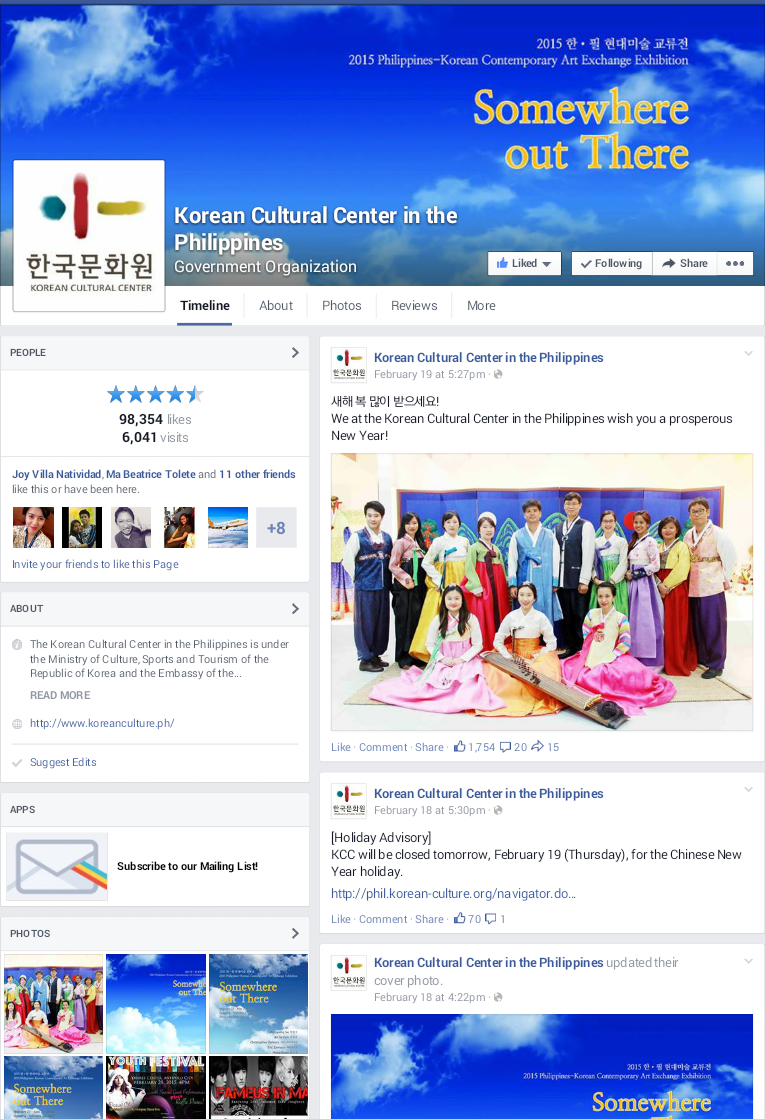Click the thumbs-up icon on the Liked button

[502, 263]
